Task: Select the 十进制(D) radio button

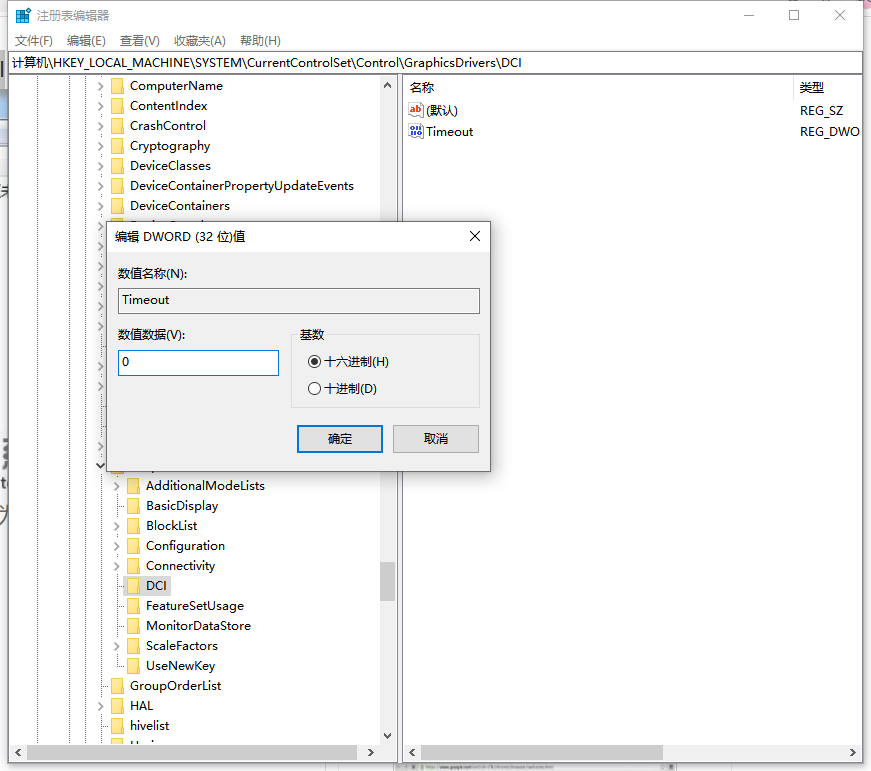Action: [315, 387]
